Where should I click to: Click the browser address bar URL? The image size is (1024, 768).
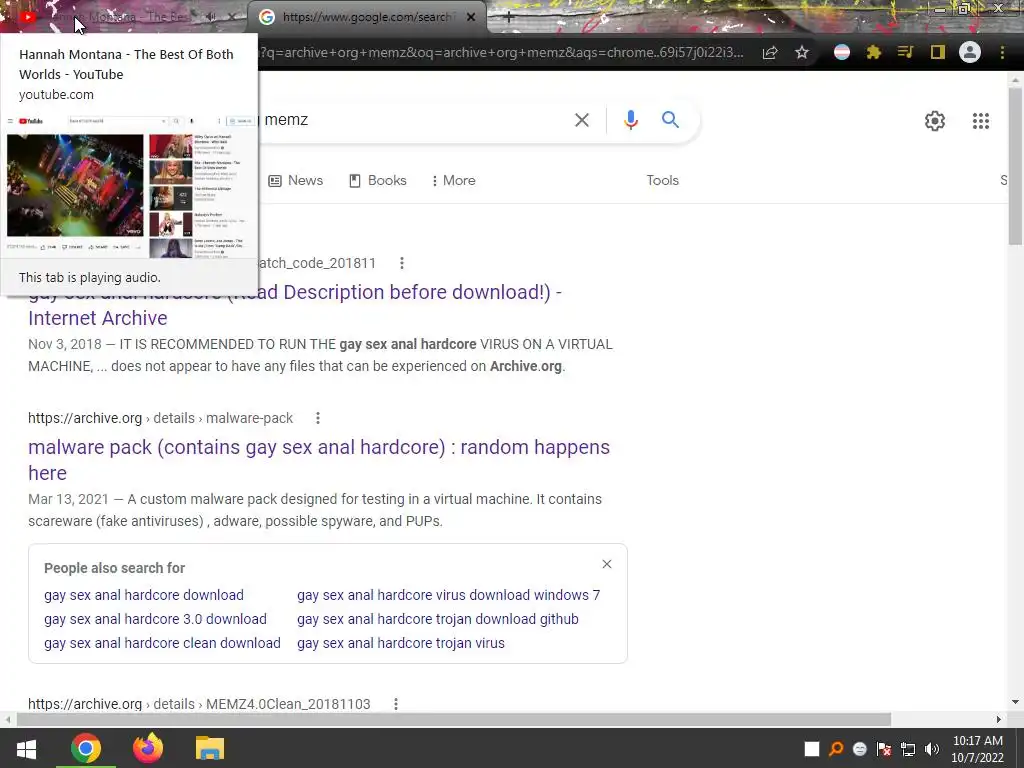pos(502,52)
